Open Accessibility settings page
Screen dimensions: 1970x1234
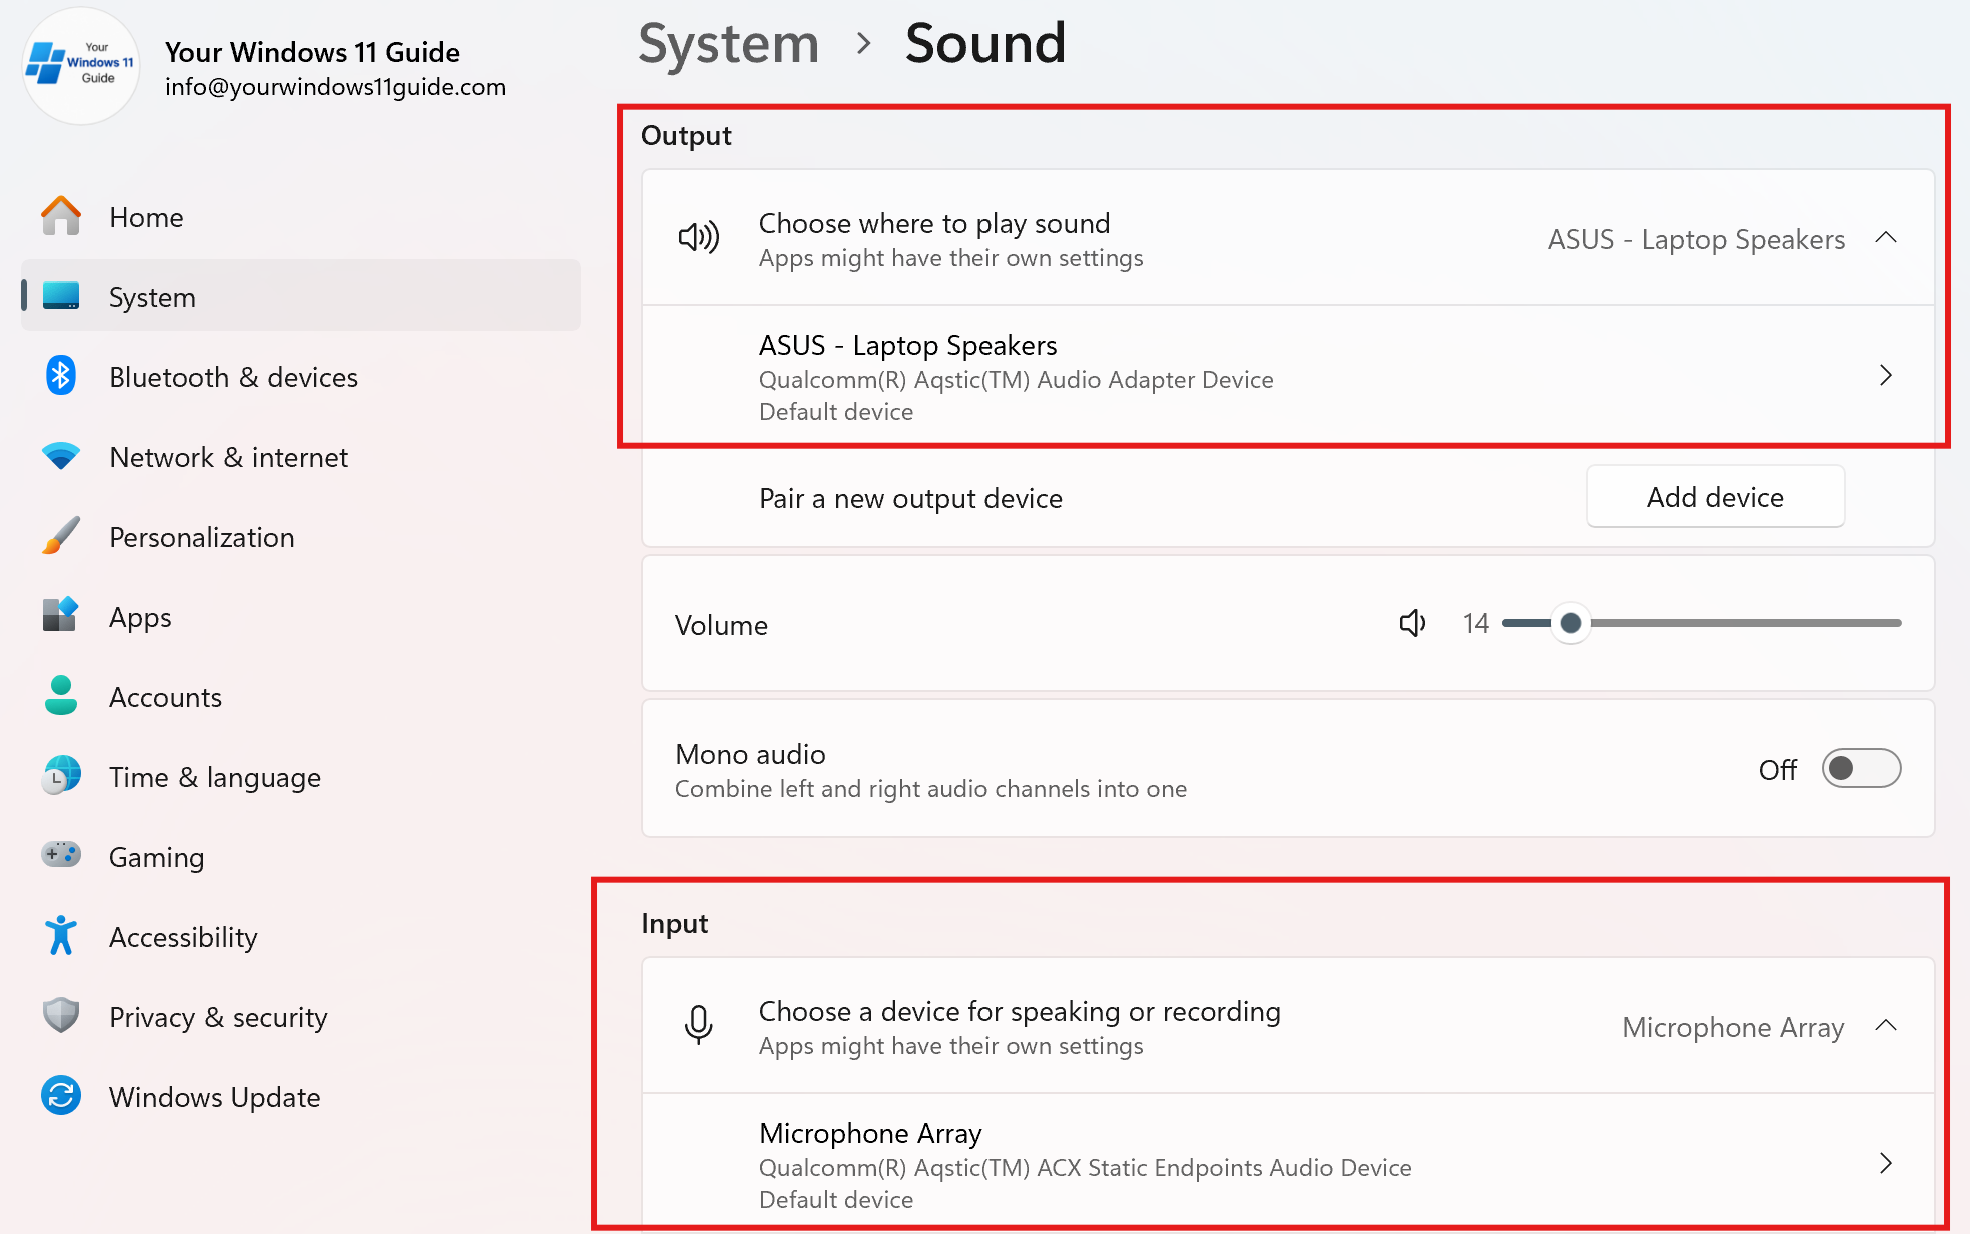(300, 936)
